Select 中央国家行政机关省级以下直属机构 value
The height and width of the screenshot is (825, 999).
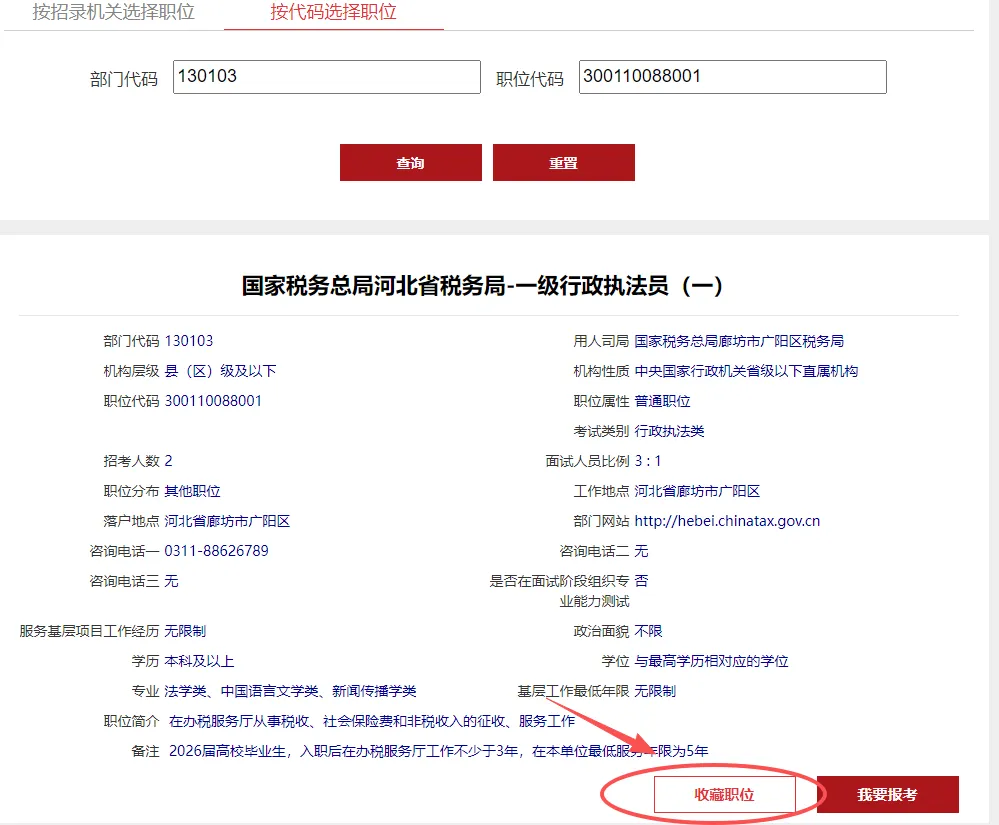(746, 371)
